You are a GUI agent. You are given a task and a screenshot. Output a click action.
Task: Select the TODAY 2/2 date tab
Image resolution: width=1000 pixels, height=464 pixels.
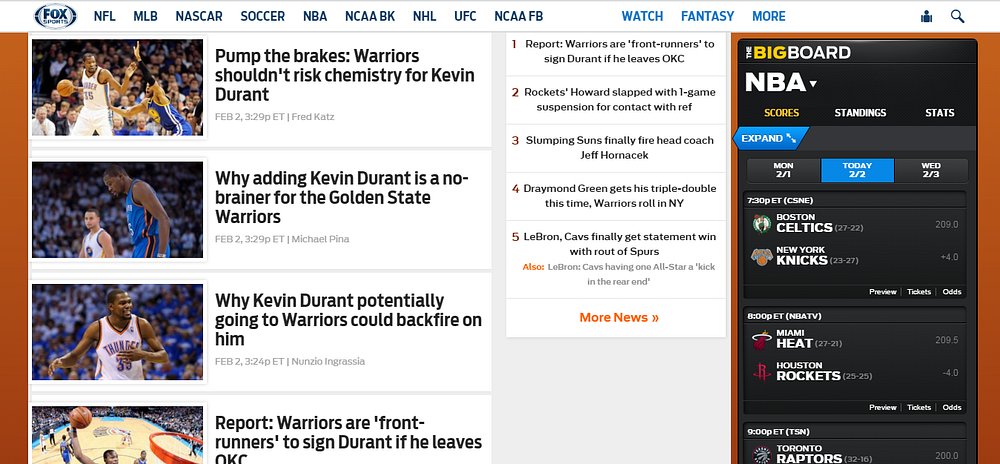point(857,170)
